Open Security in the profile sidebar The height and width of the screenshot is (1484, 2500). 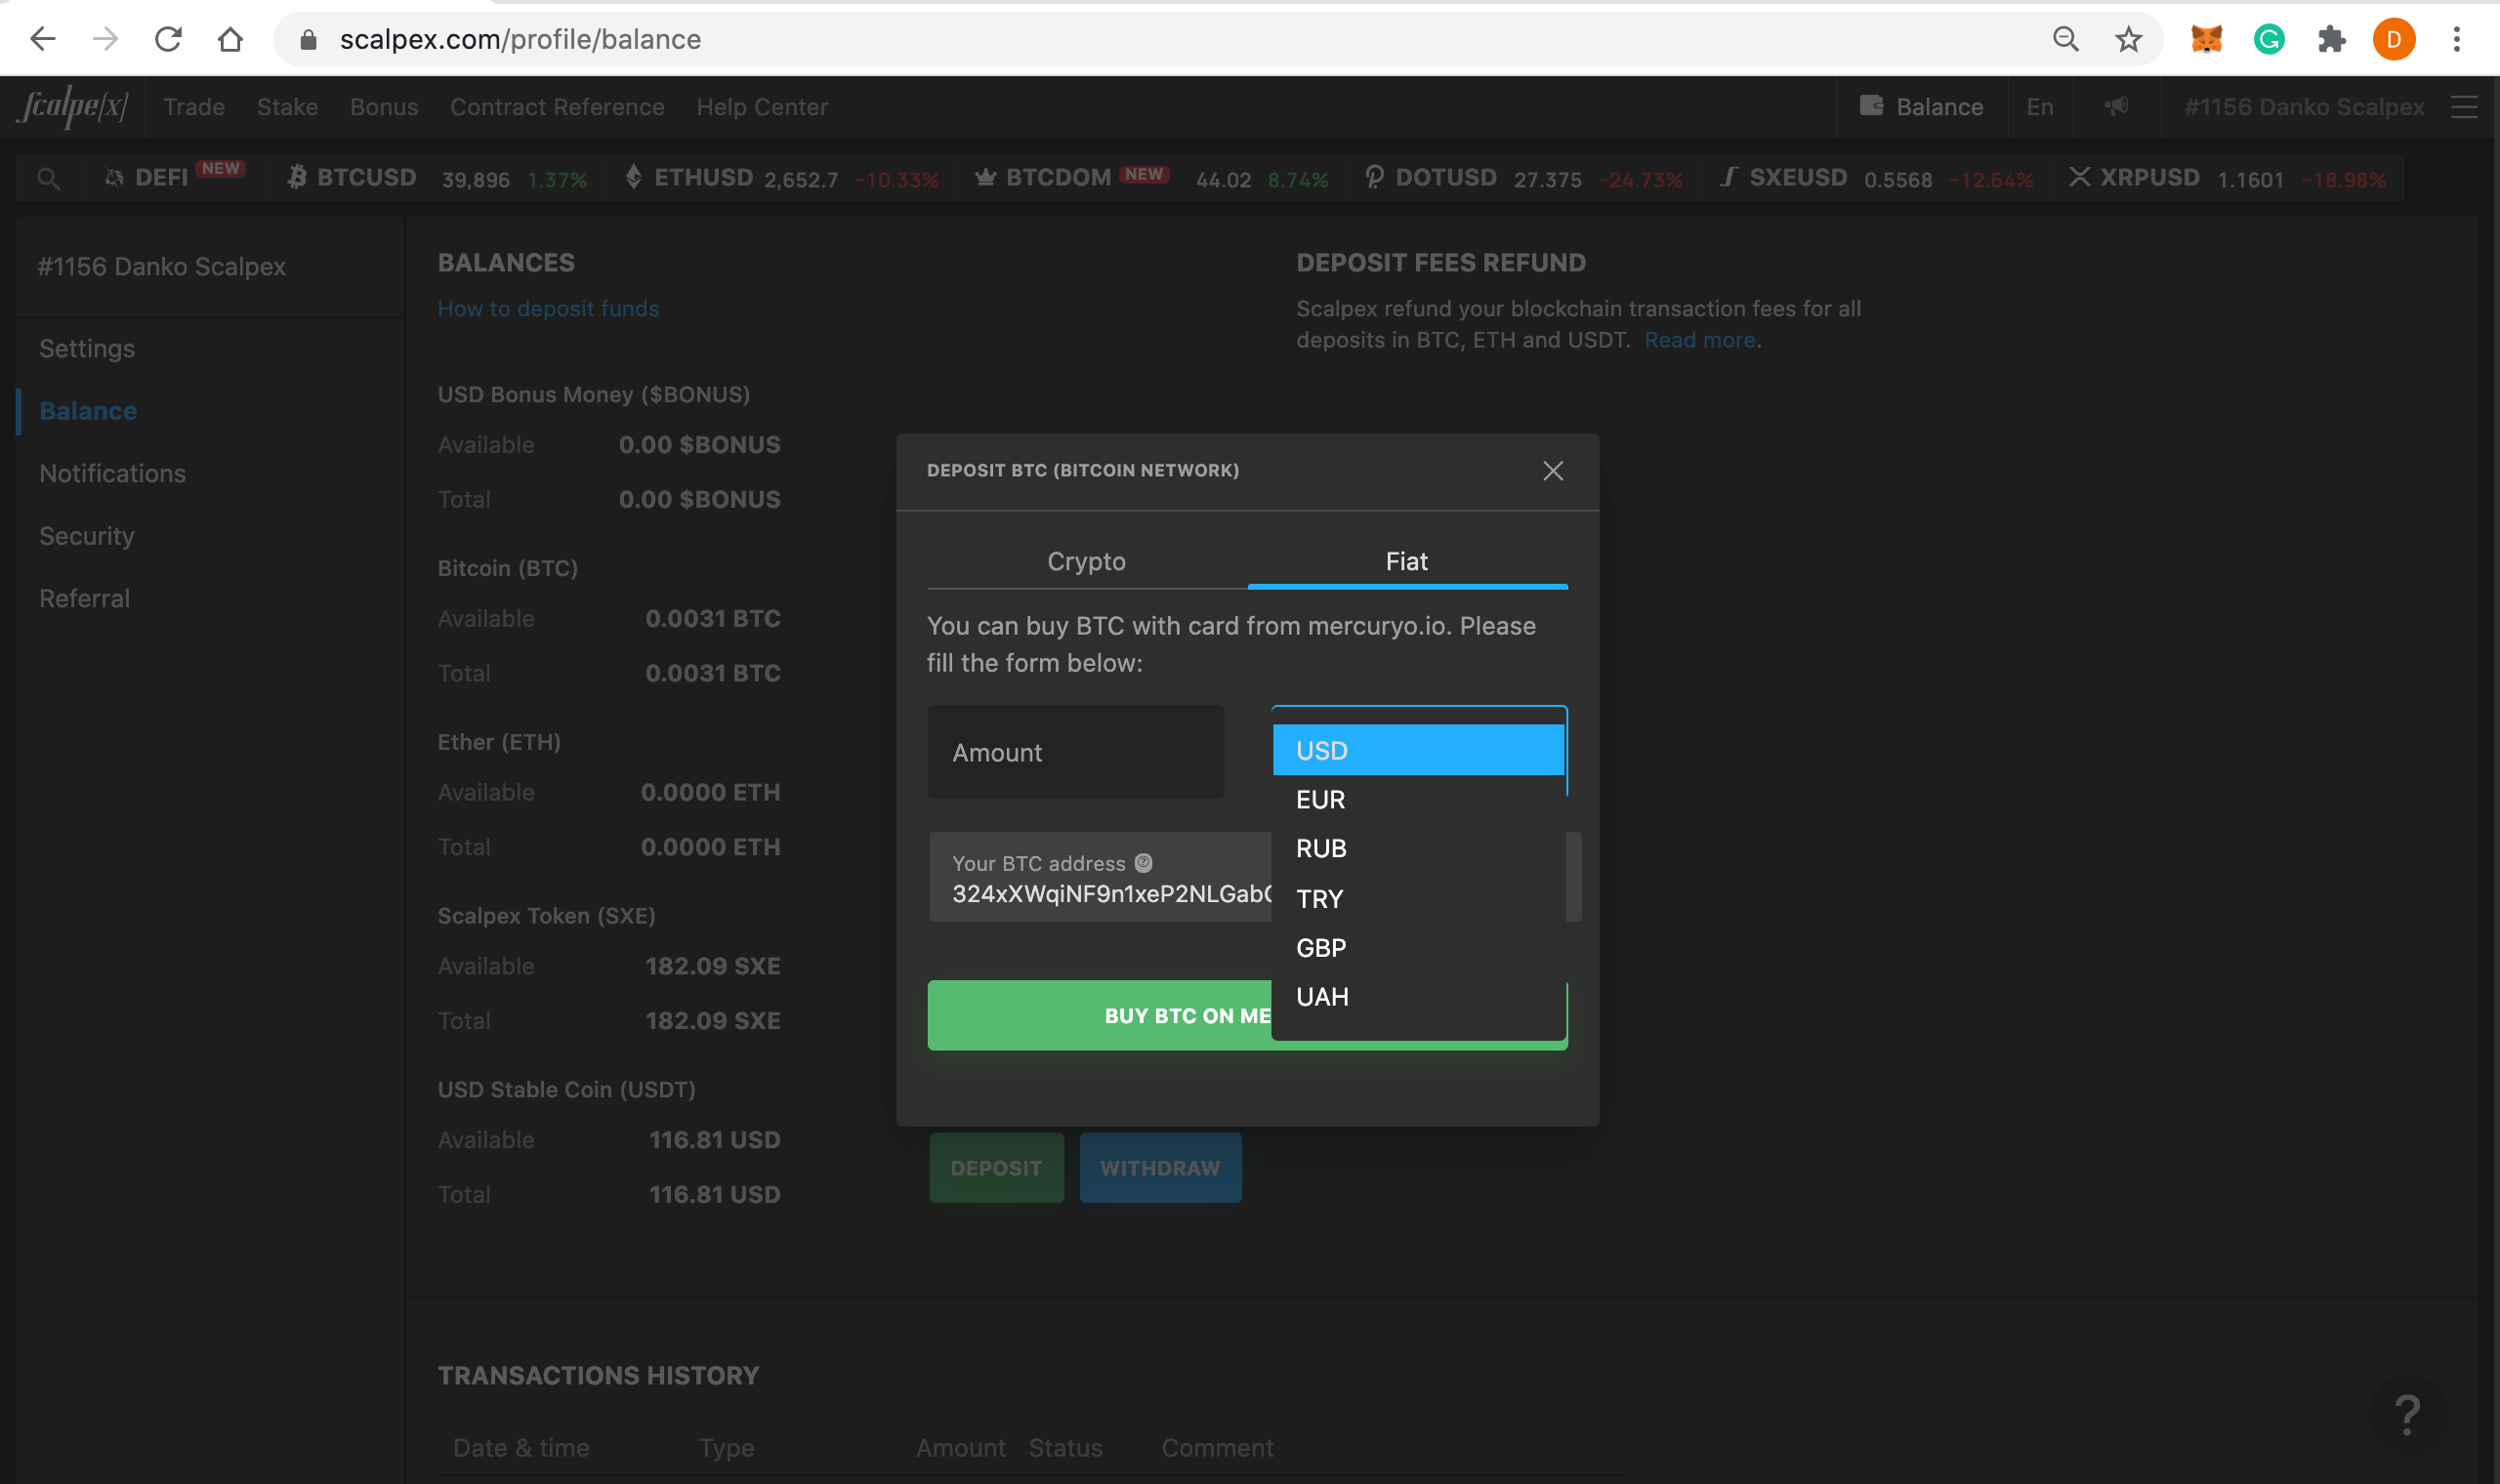pyautogui.click(x=87, y=536)
